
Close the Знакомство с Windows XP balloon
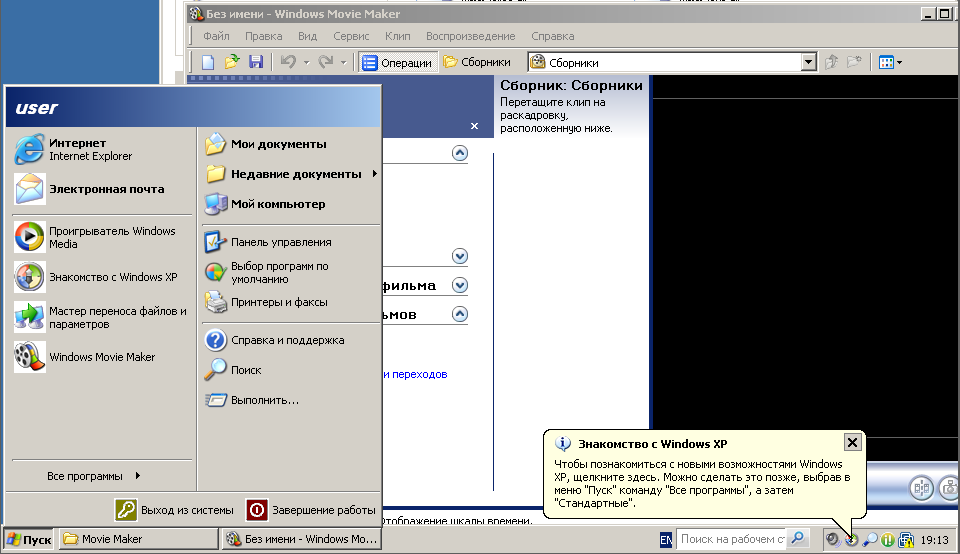pyautogui.click(x=852, y=443)
